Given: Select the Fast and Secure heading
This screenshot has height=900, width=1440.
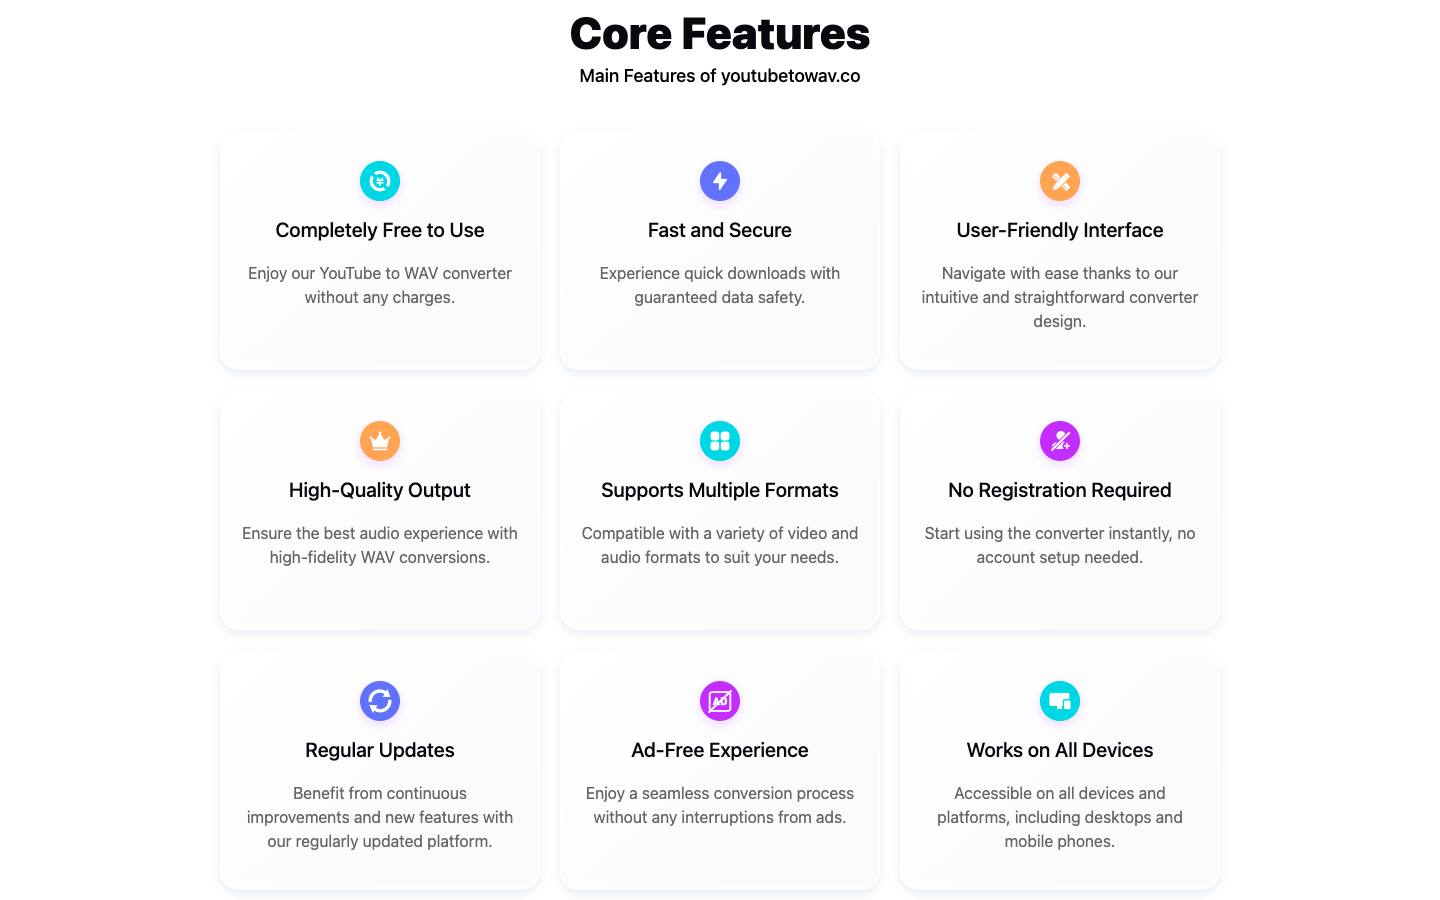Looking at the screenshot, I should 720,230.
